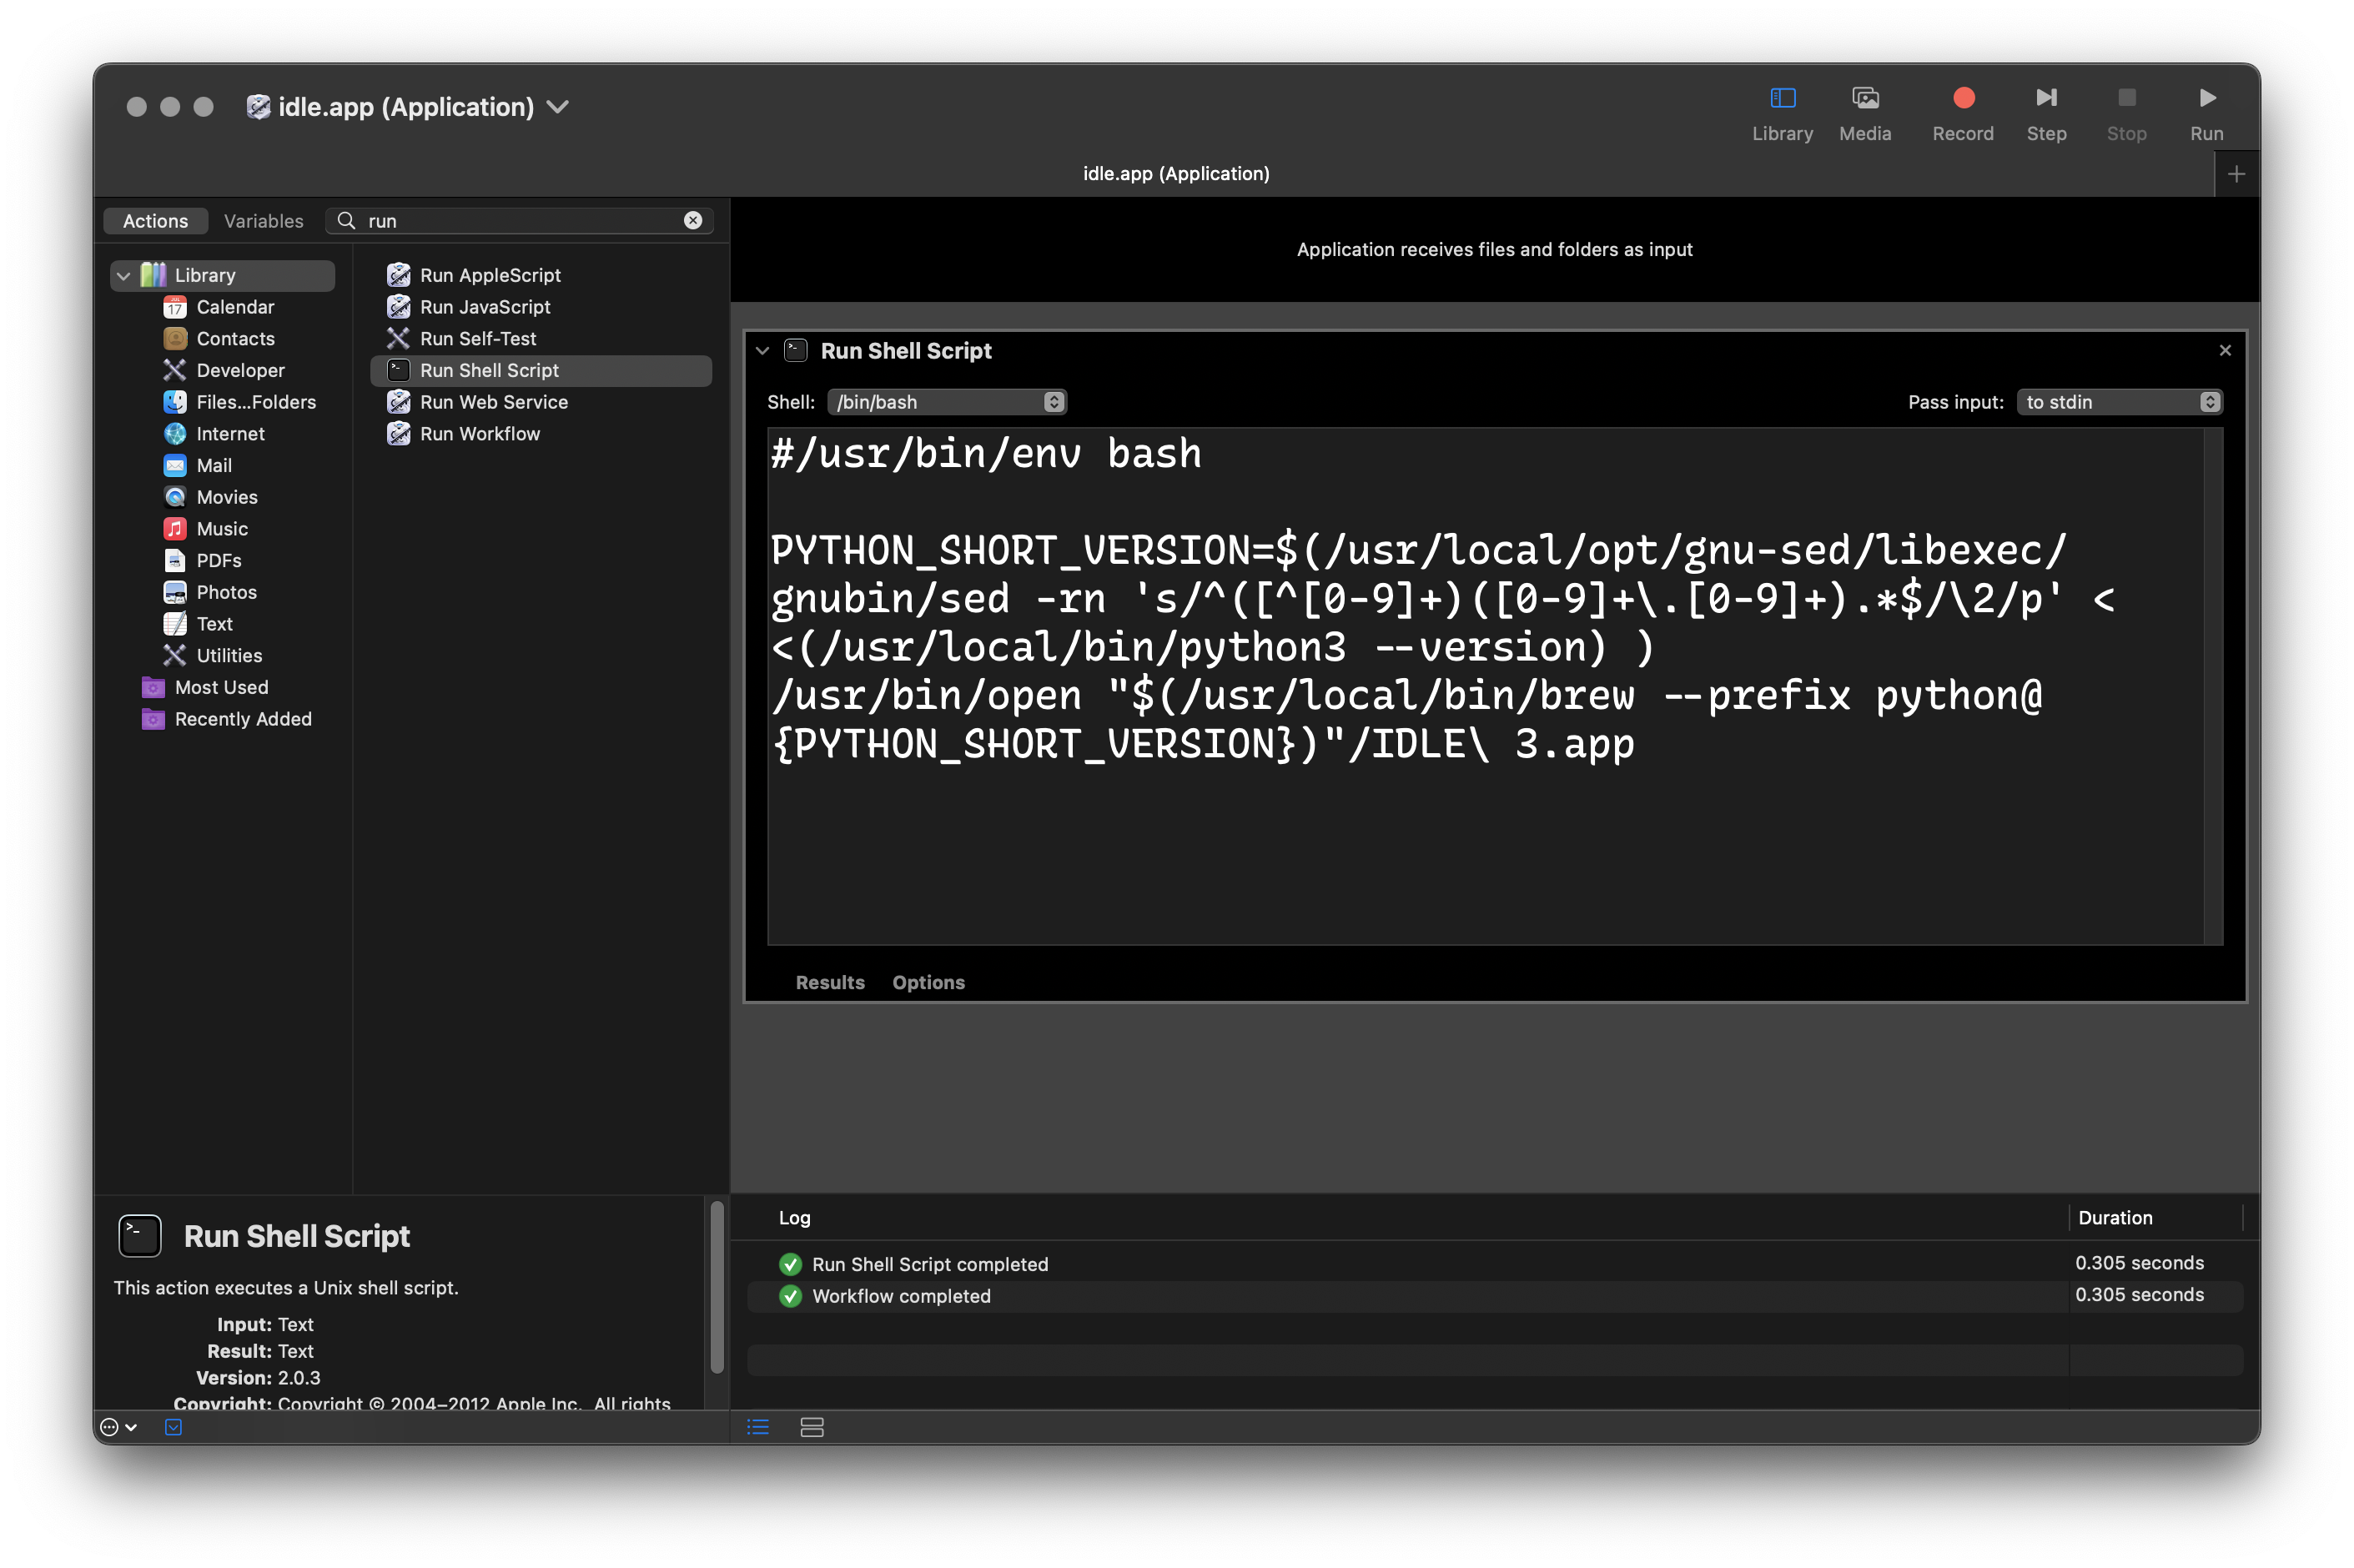Select Run AppleScript action
Image resolution: width=2354 pixels, height=1568 pixels.
pos(540,275)
